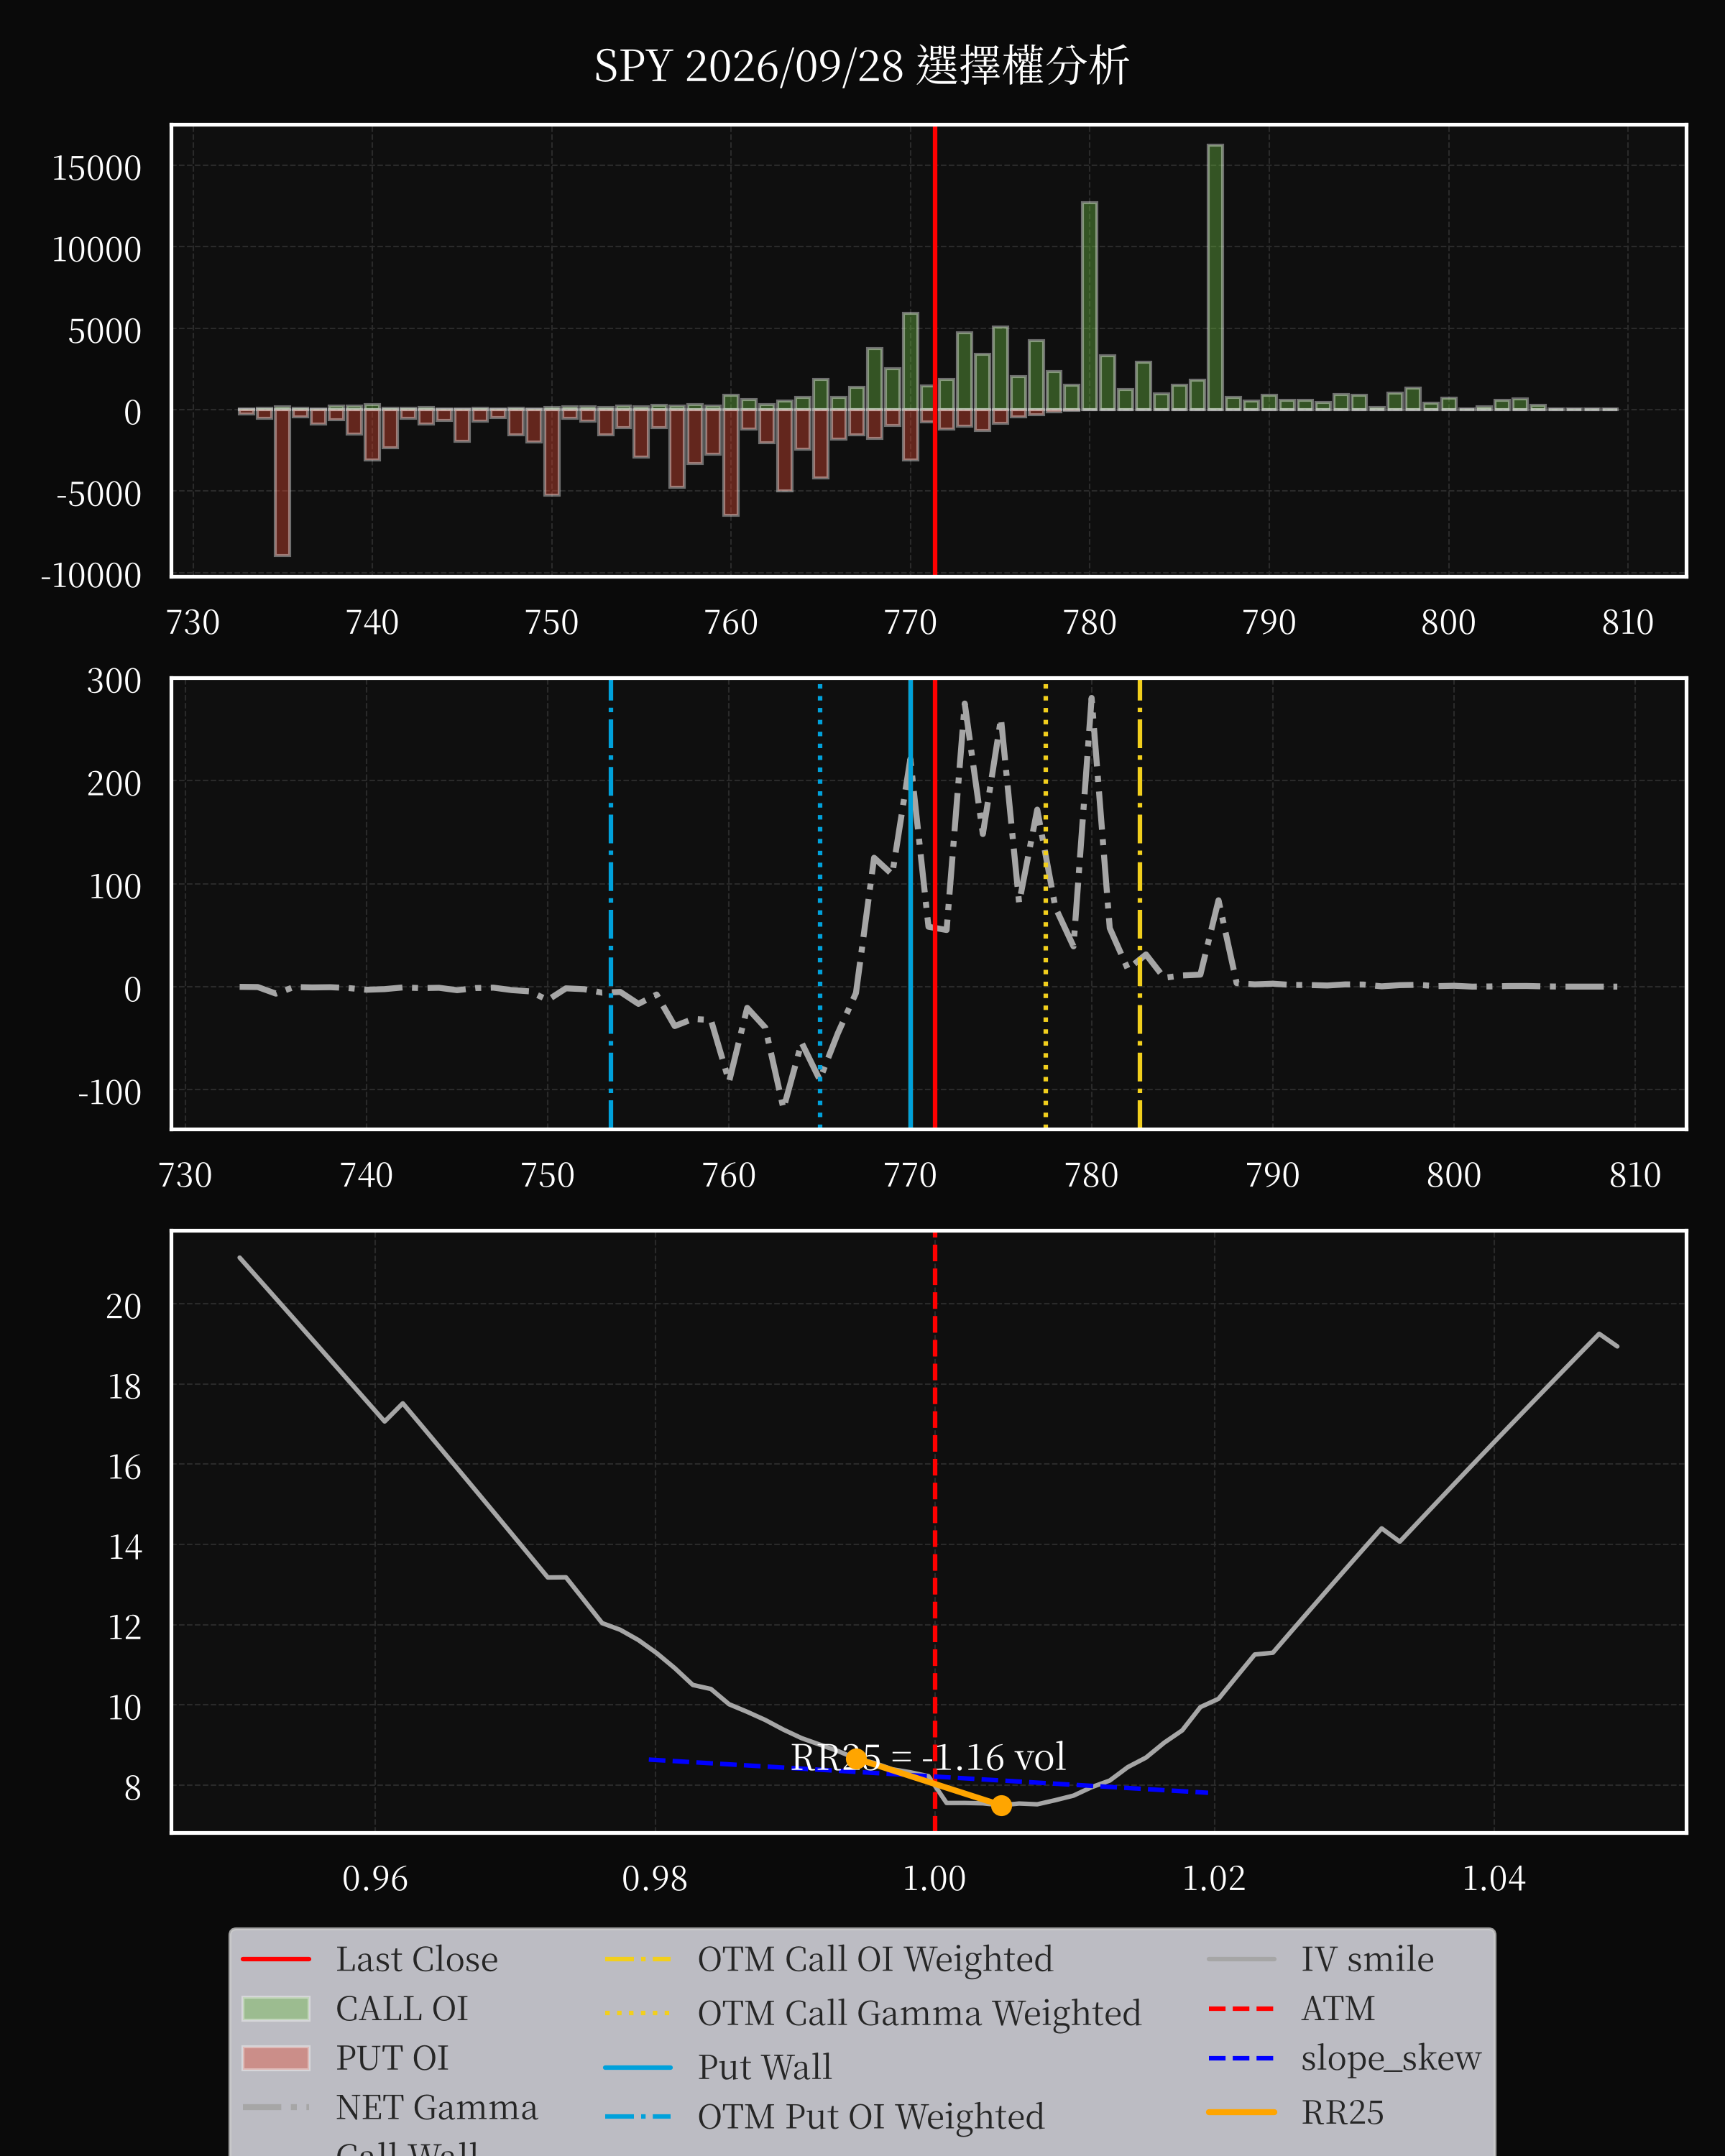
Task: Click the tallest green call OI bar
Action: click(1215, 277)
